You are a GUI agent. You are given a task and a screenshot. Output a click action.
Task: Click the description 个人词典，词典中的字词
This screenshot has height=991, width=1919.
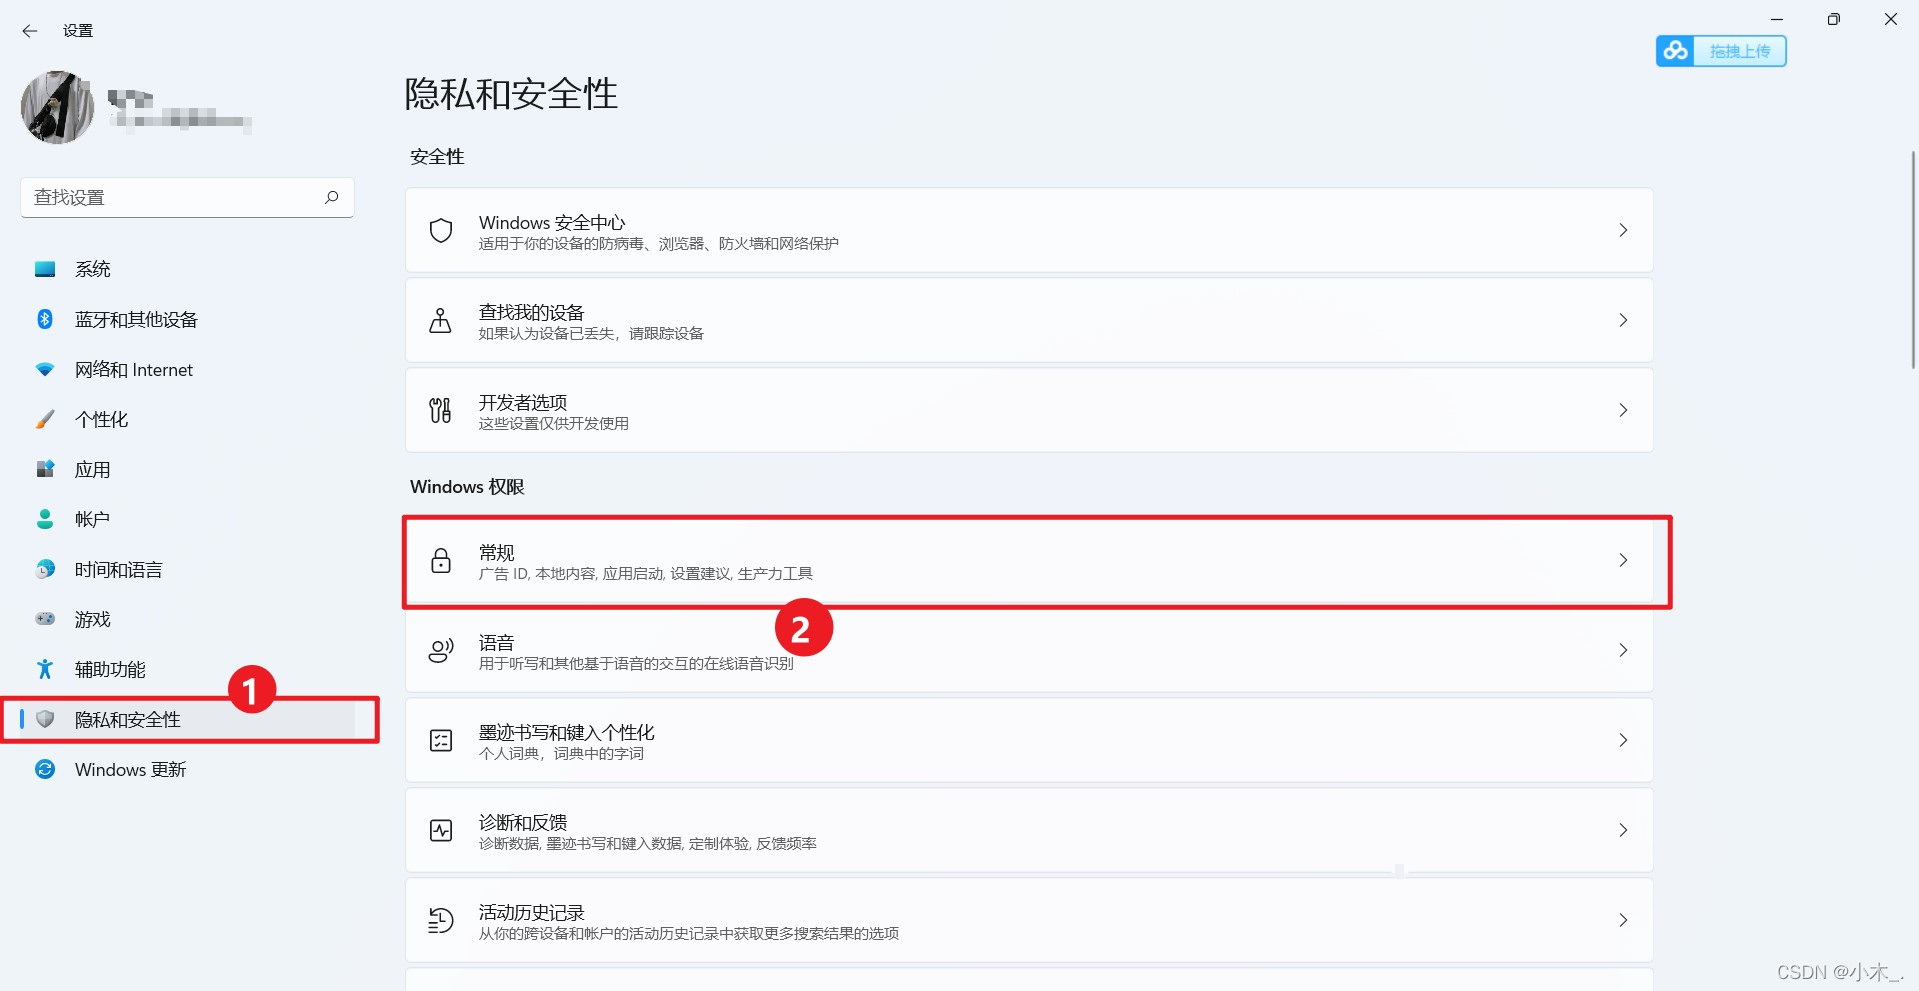(x=561, y=753)
